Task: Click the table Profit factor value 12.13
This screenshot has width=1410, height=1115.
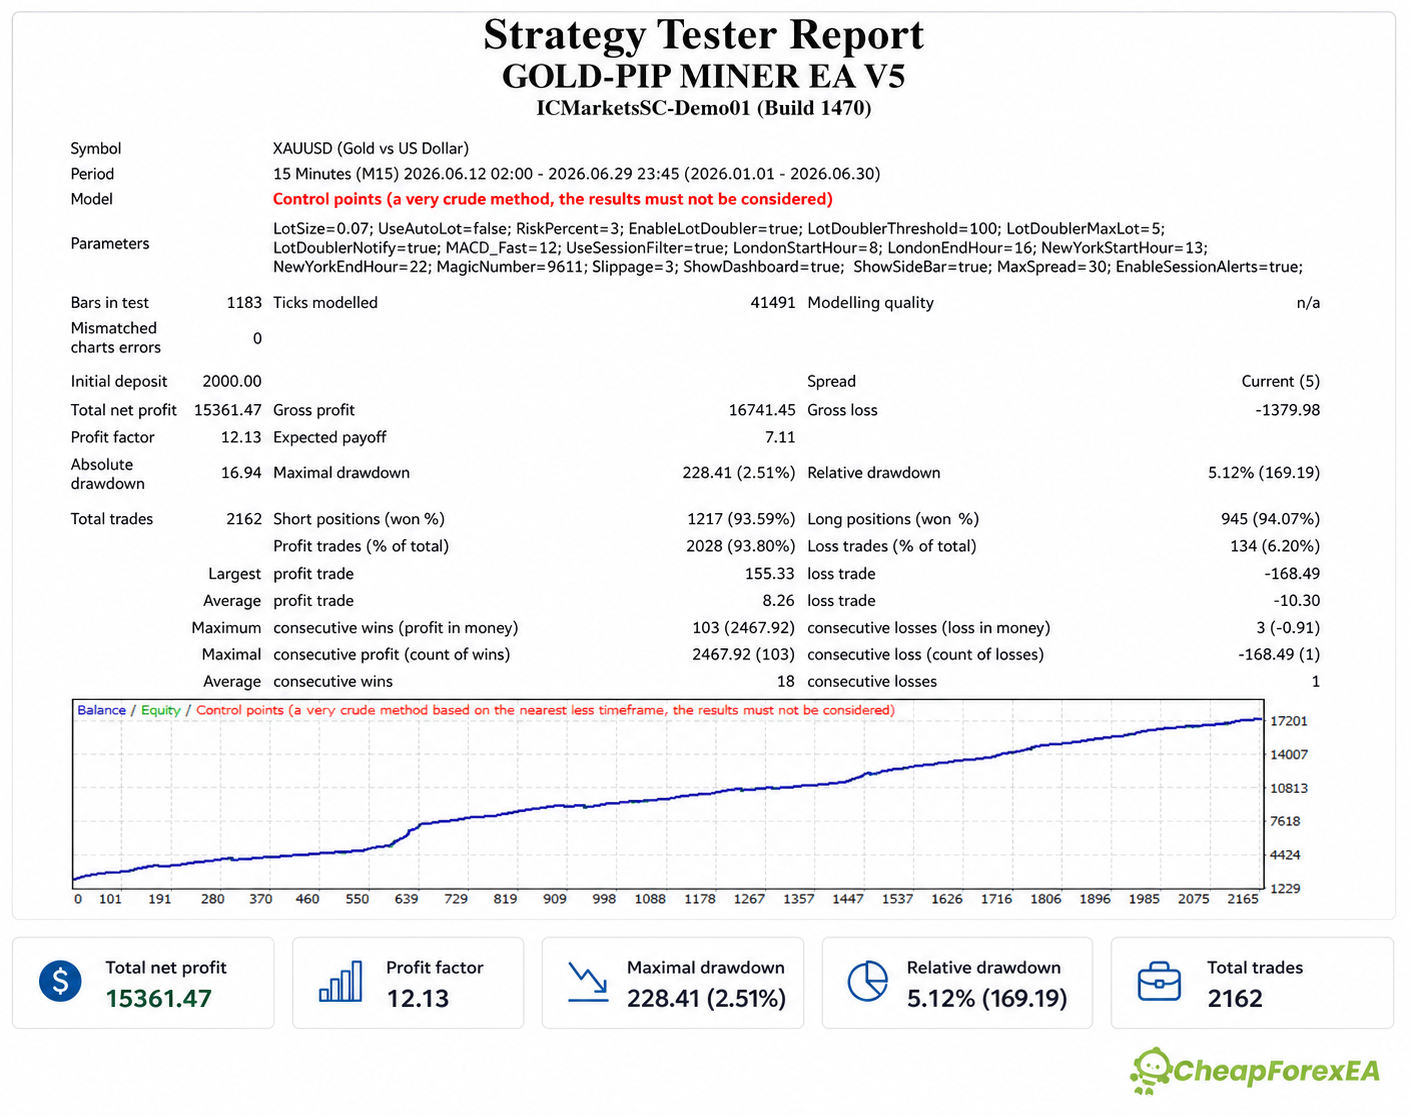Action: click(x=241, y=437)
